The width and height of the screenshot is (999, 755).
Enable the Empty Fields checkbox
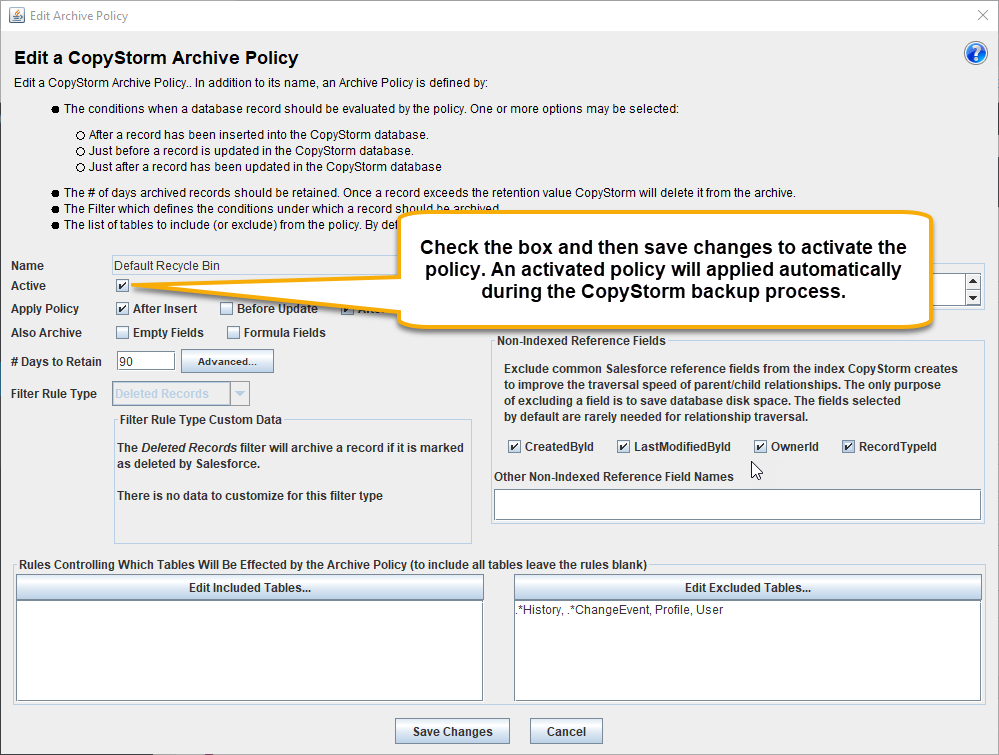[x=122, y=333]
